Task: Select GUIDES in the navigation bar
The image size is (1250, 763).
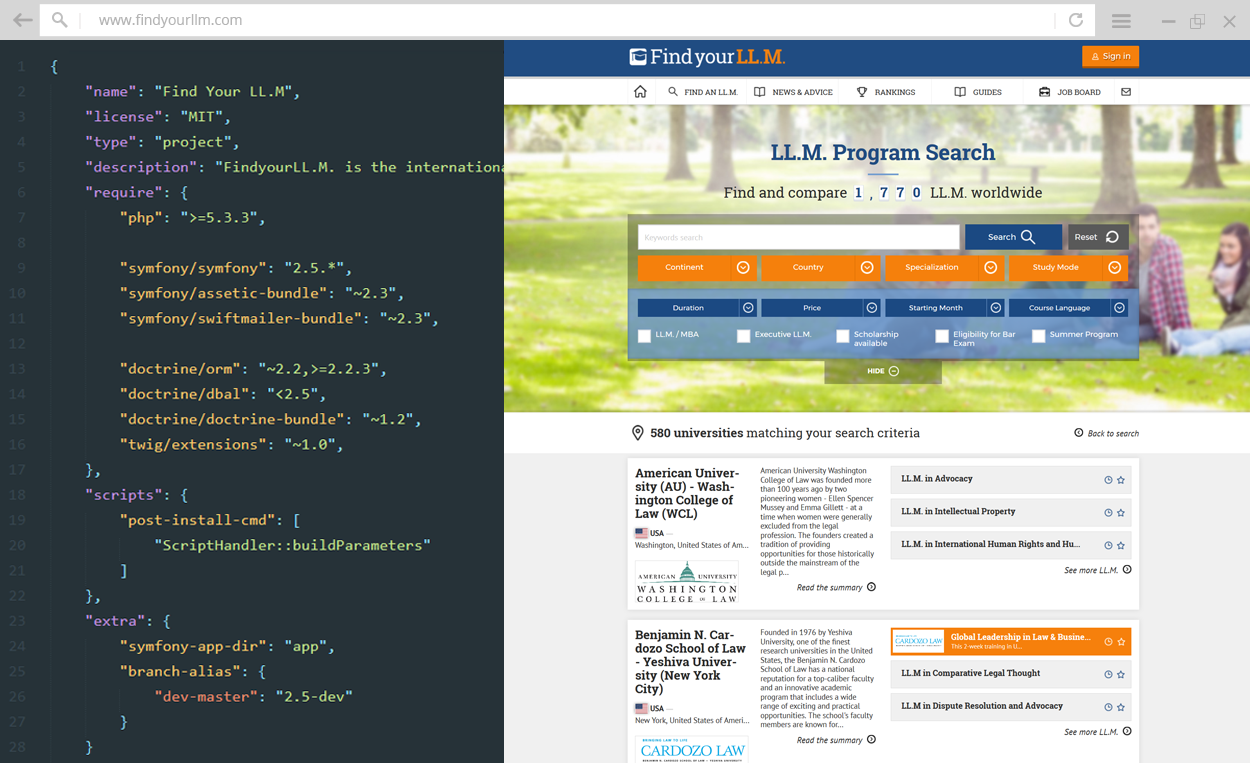Action: 978,92
